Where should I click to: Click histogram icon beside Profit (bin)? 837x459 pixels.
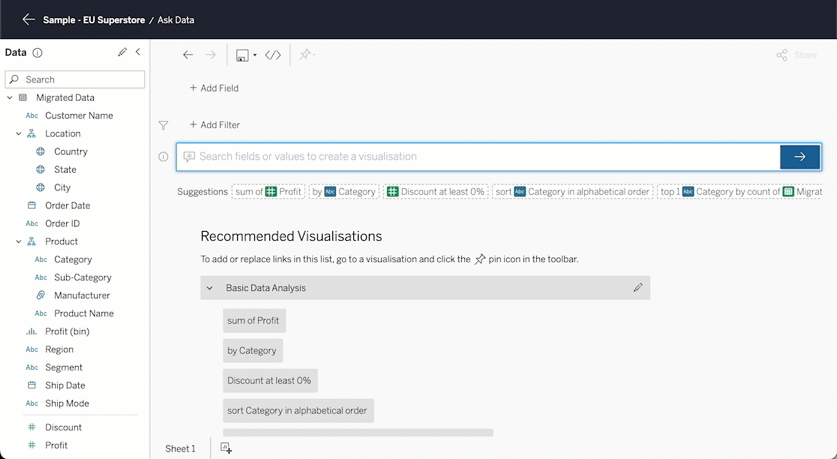tap(31, 331)
